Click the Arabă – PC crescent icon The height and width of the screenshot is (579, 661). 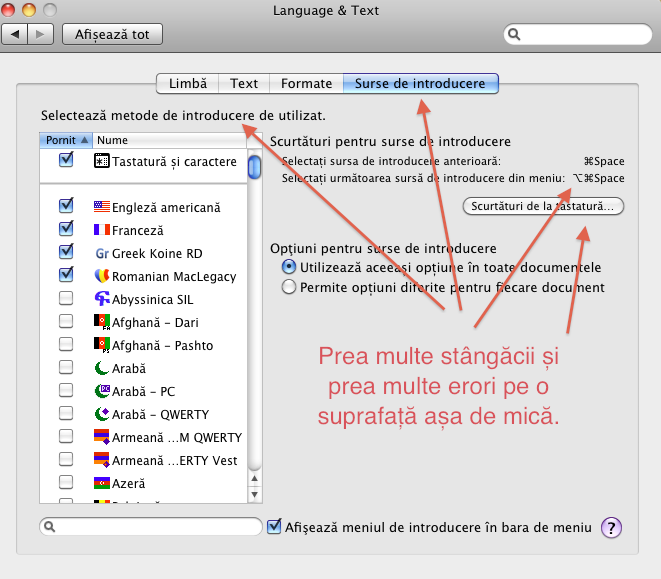(102, 391)
